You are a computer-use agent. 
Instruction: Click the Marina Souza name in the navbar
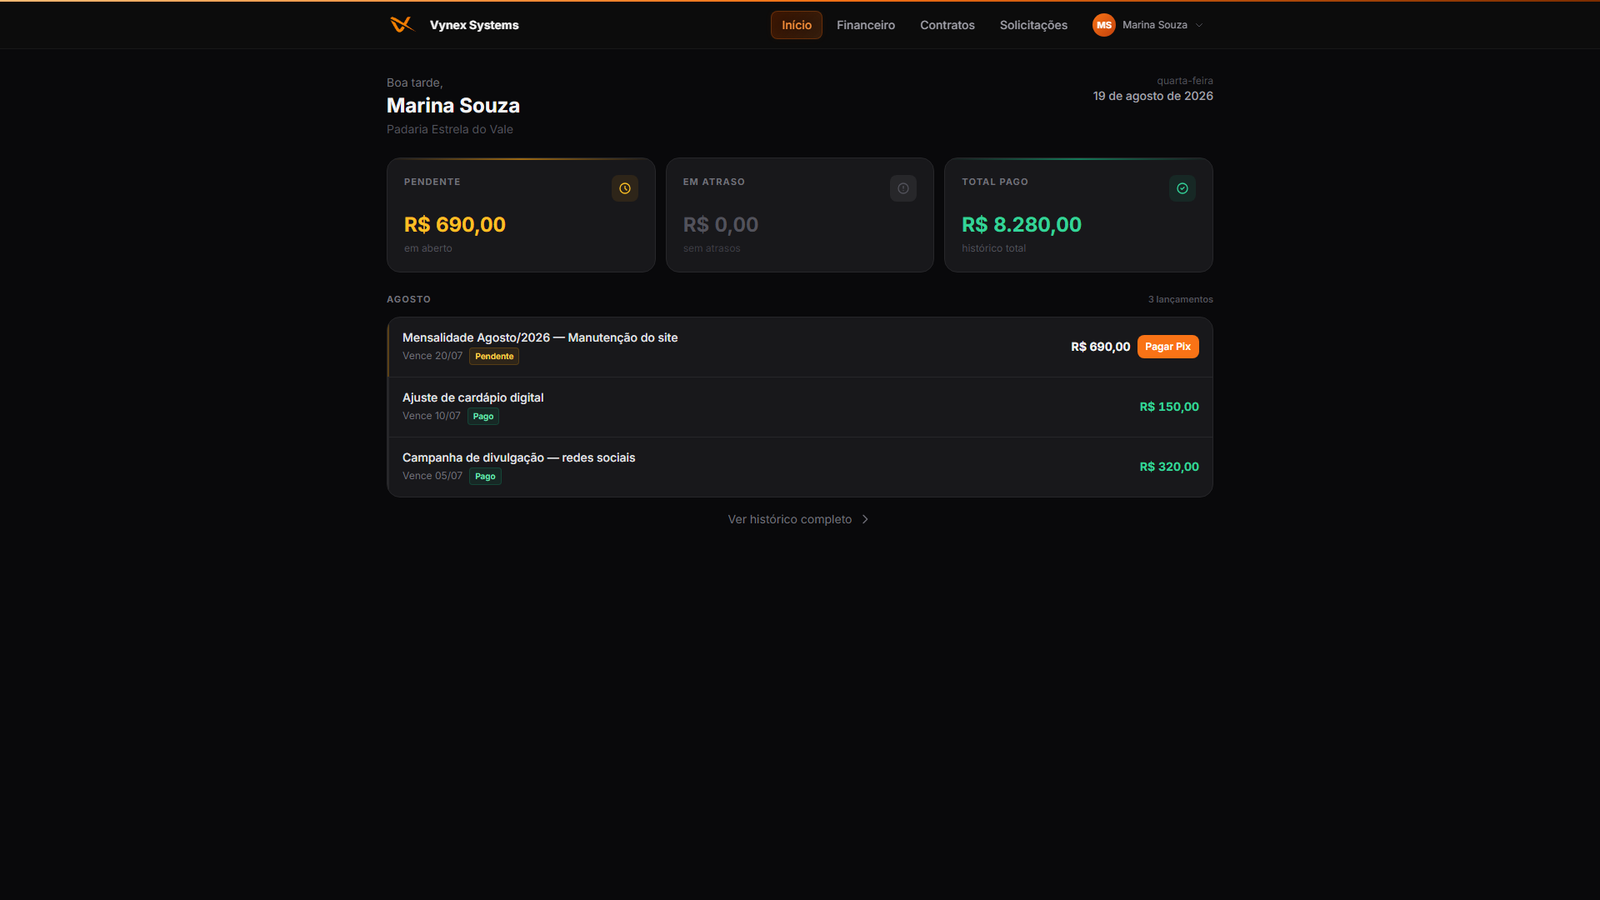pyautogui.click(x=1155, y=25)
